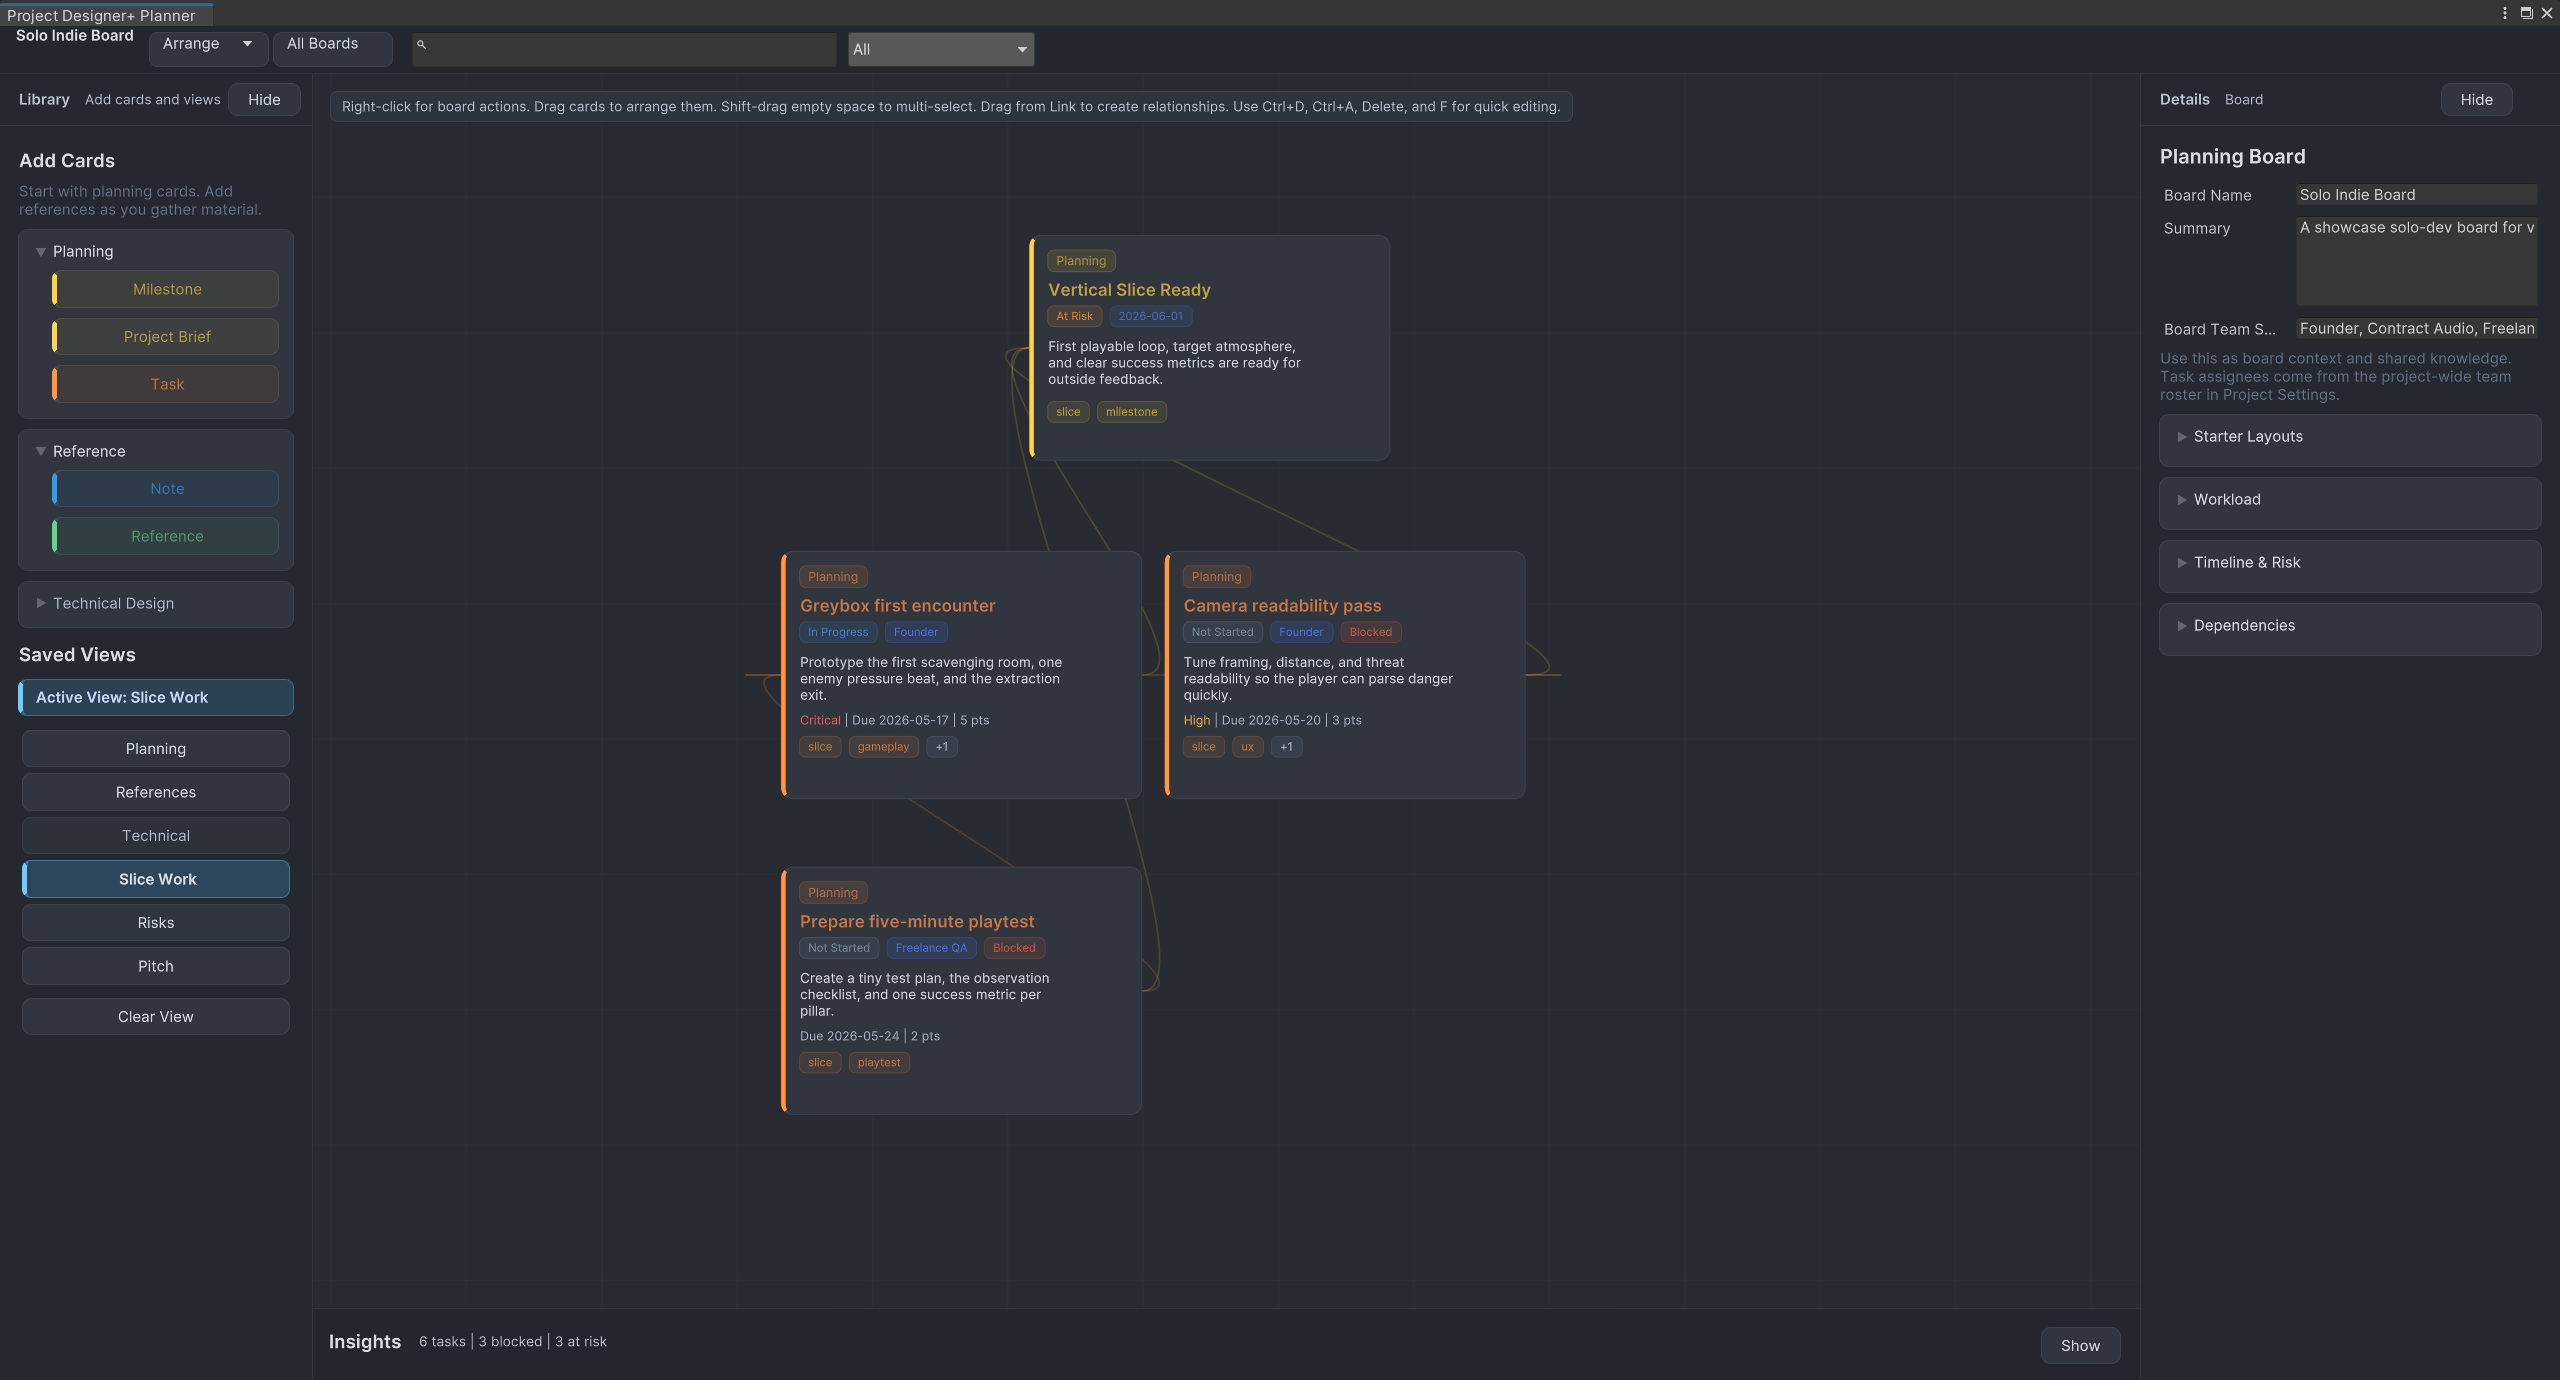
Task: Click the Founder badge on Camera card
Action: (x=1301, y=632)
